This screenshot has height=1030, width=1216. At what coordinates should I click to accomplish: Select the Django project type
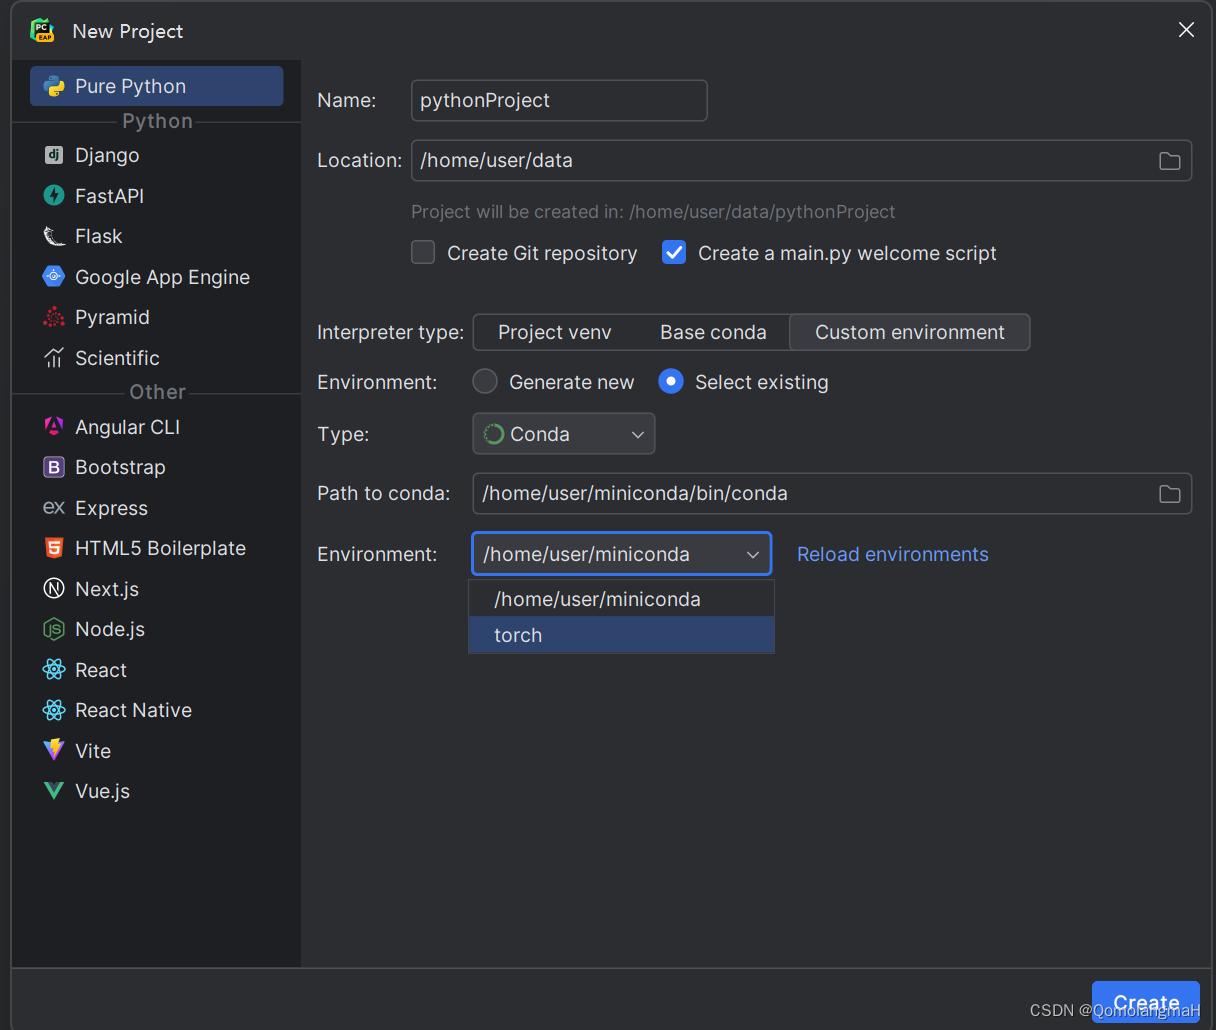tap(107, 155)
